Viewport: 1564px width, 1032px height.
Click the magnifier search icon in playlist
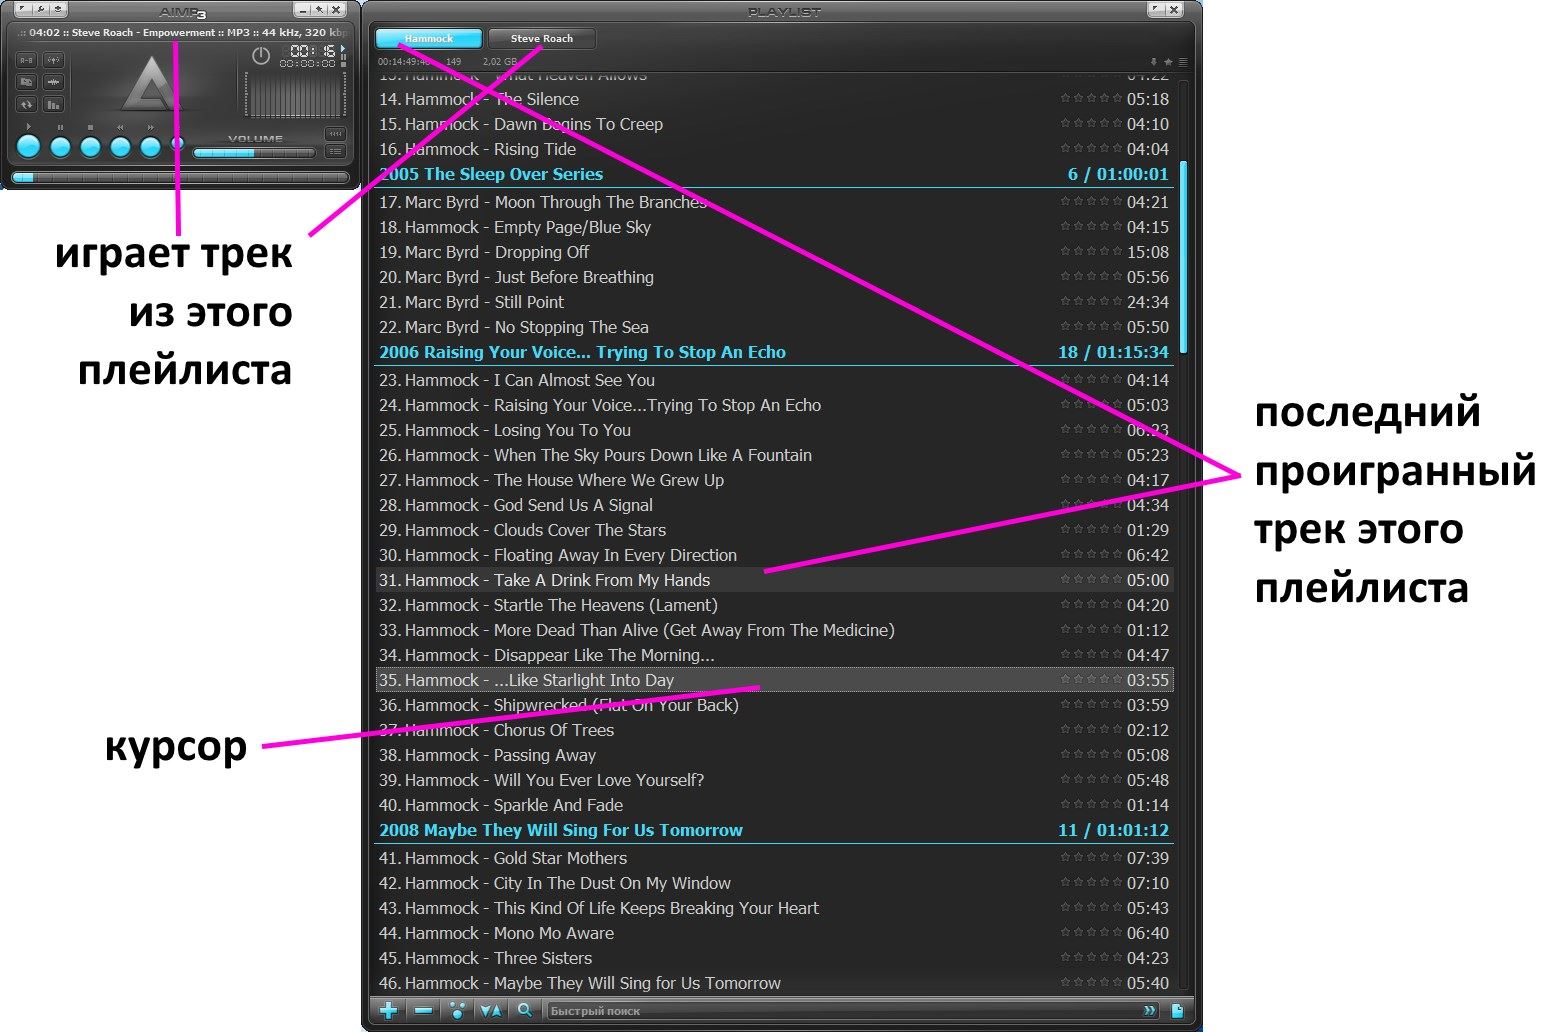(524, 1010)
